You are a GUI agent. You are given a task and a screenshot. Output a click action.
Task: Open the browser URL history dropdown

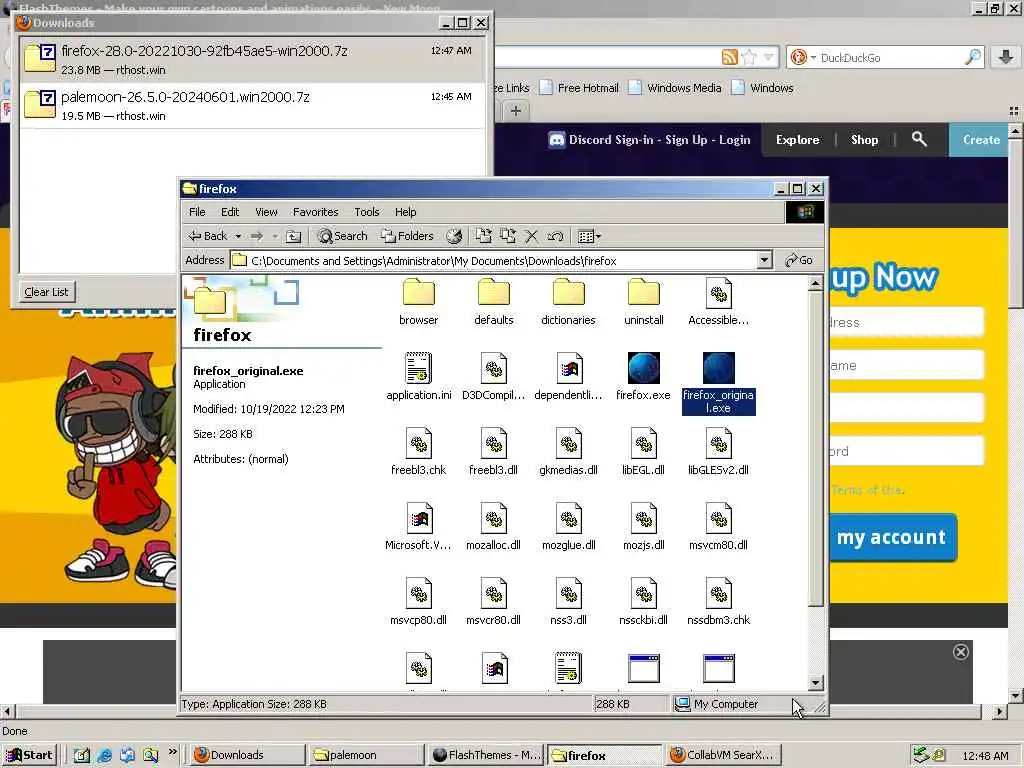click(x=769, y=57)
